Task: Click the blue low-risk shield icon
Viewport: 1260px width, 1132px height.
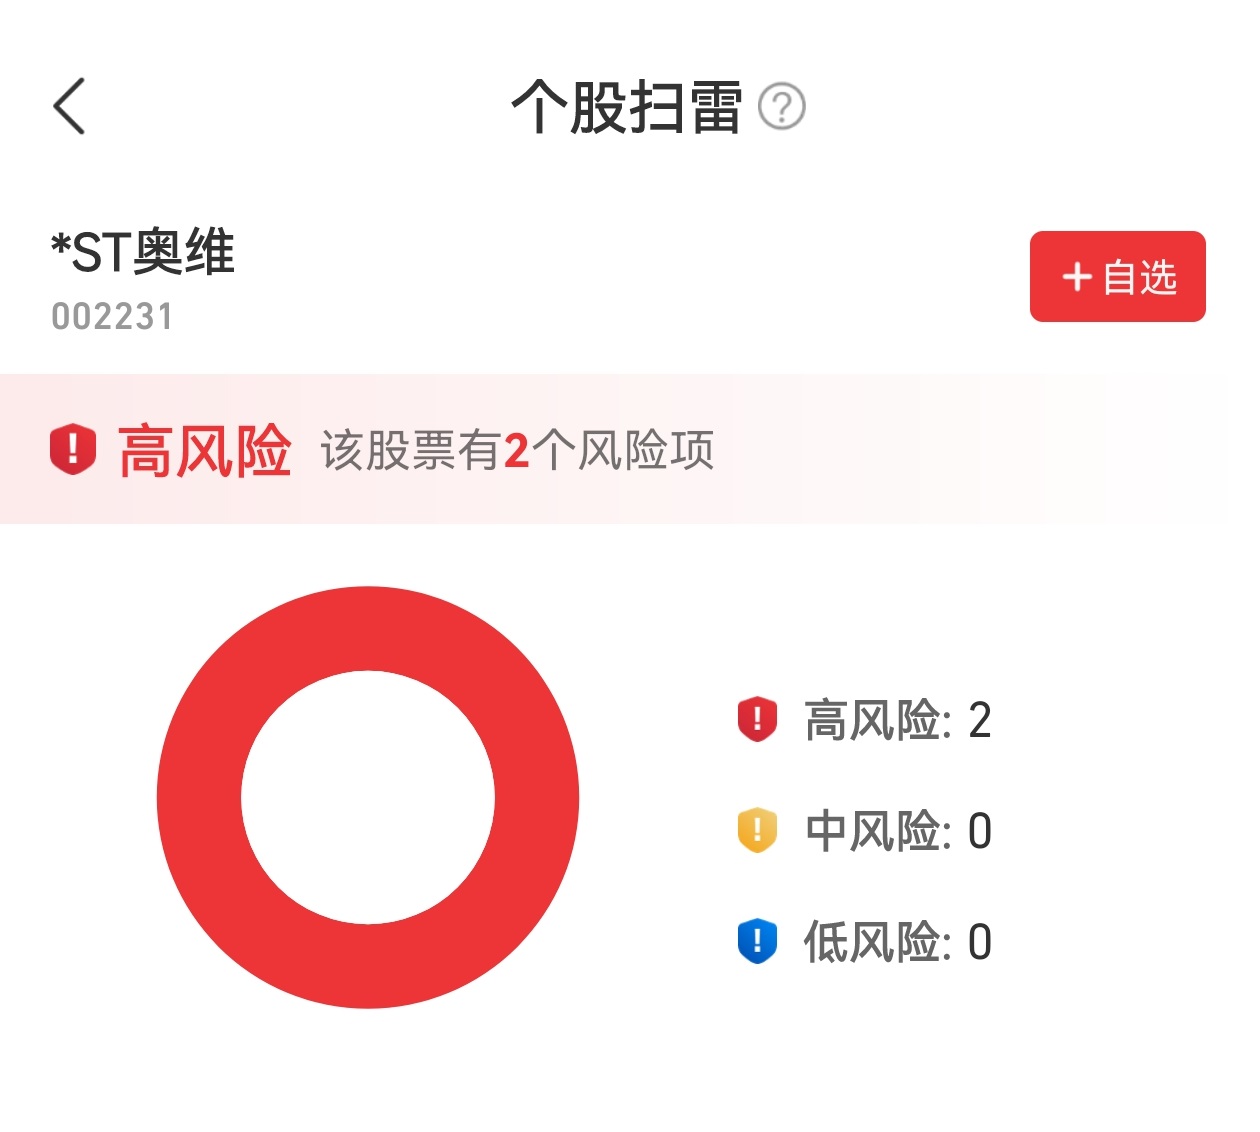Action: 757,941
